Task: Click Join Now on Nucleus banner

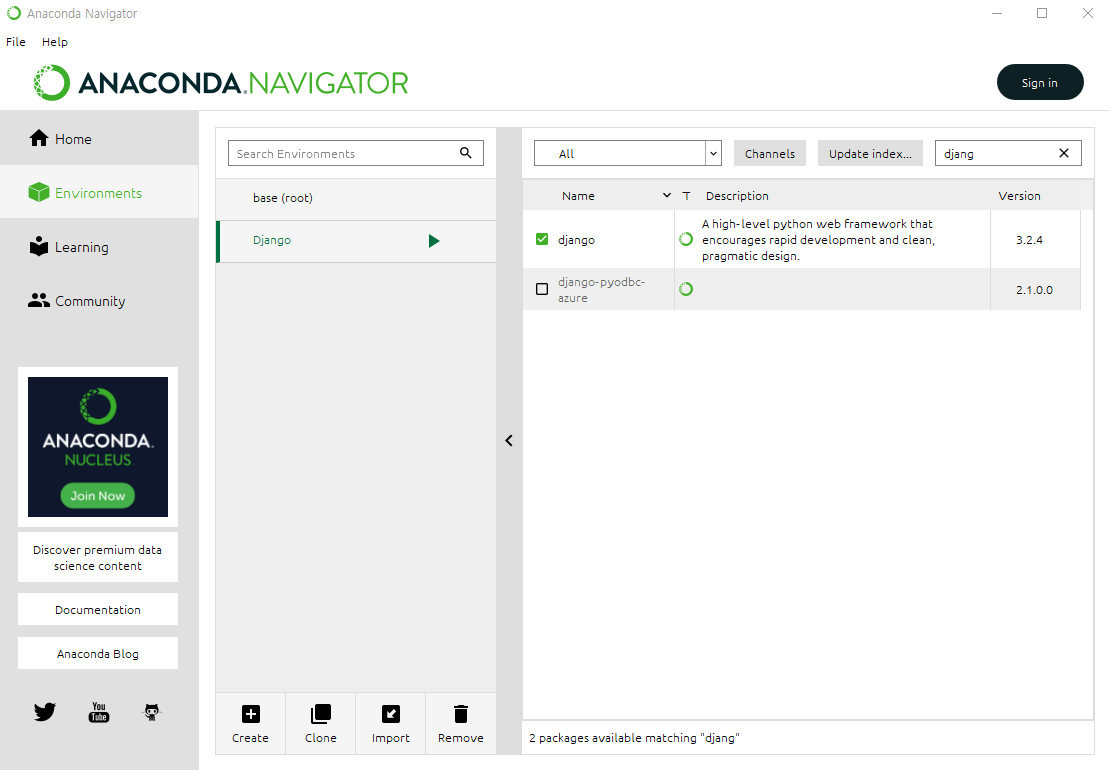Action: click(98, 496)
